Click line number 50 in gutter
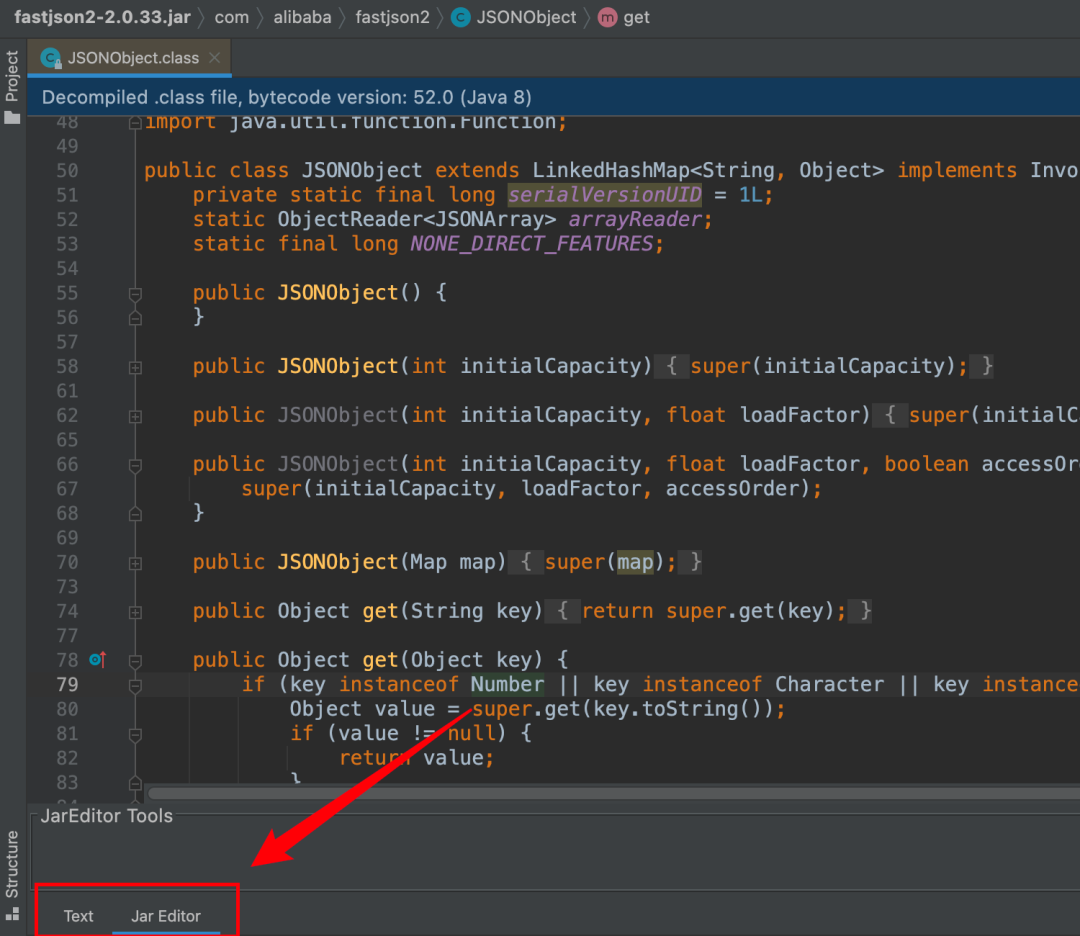The width and height of the screenshot is (1080, 936). (x=67, y=171)
